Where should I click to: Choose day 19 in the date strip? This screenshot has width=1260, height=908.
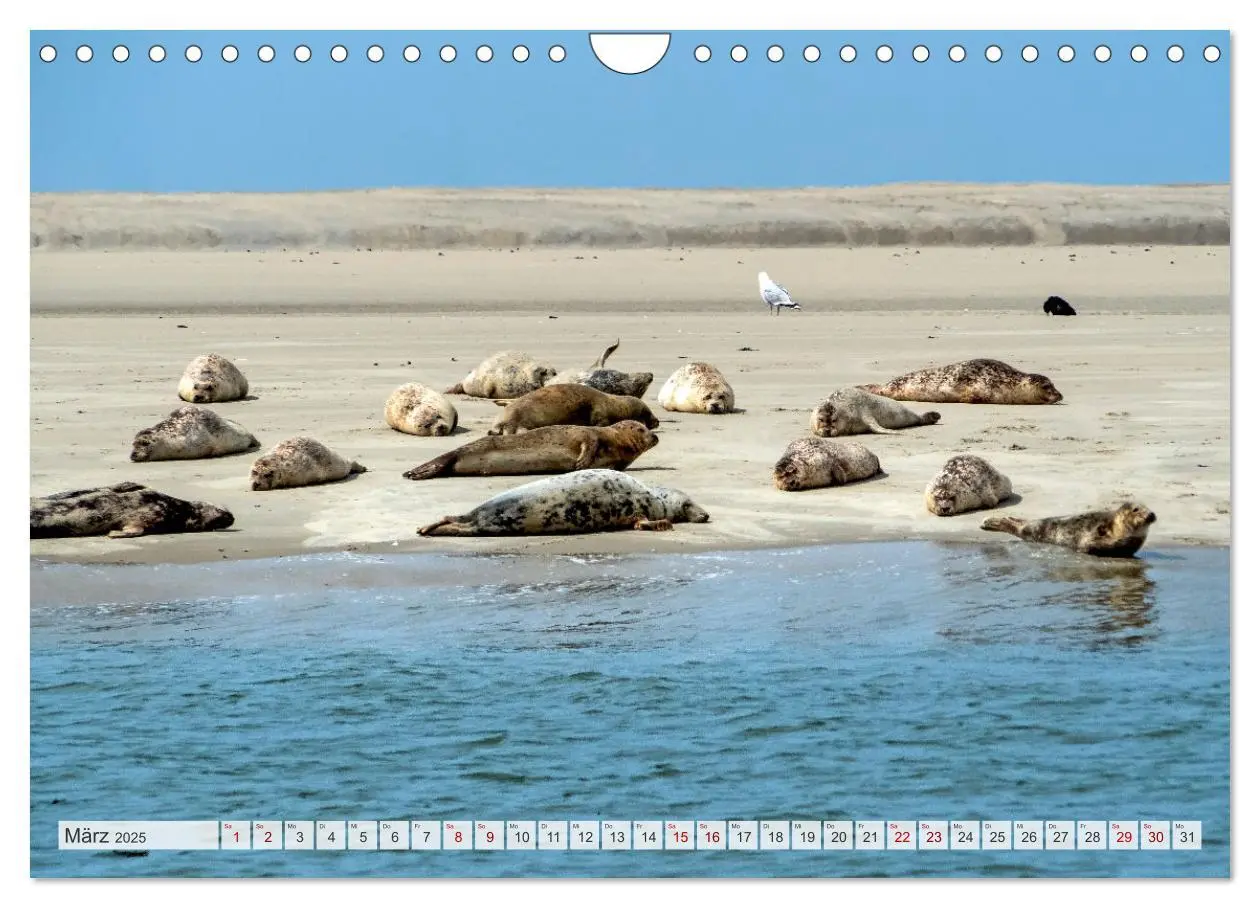(x=806, y=836)
